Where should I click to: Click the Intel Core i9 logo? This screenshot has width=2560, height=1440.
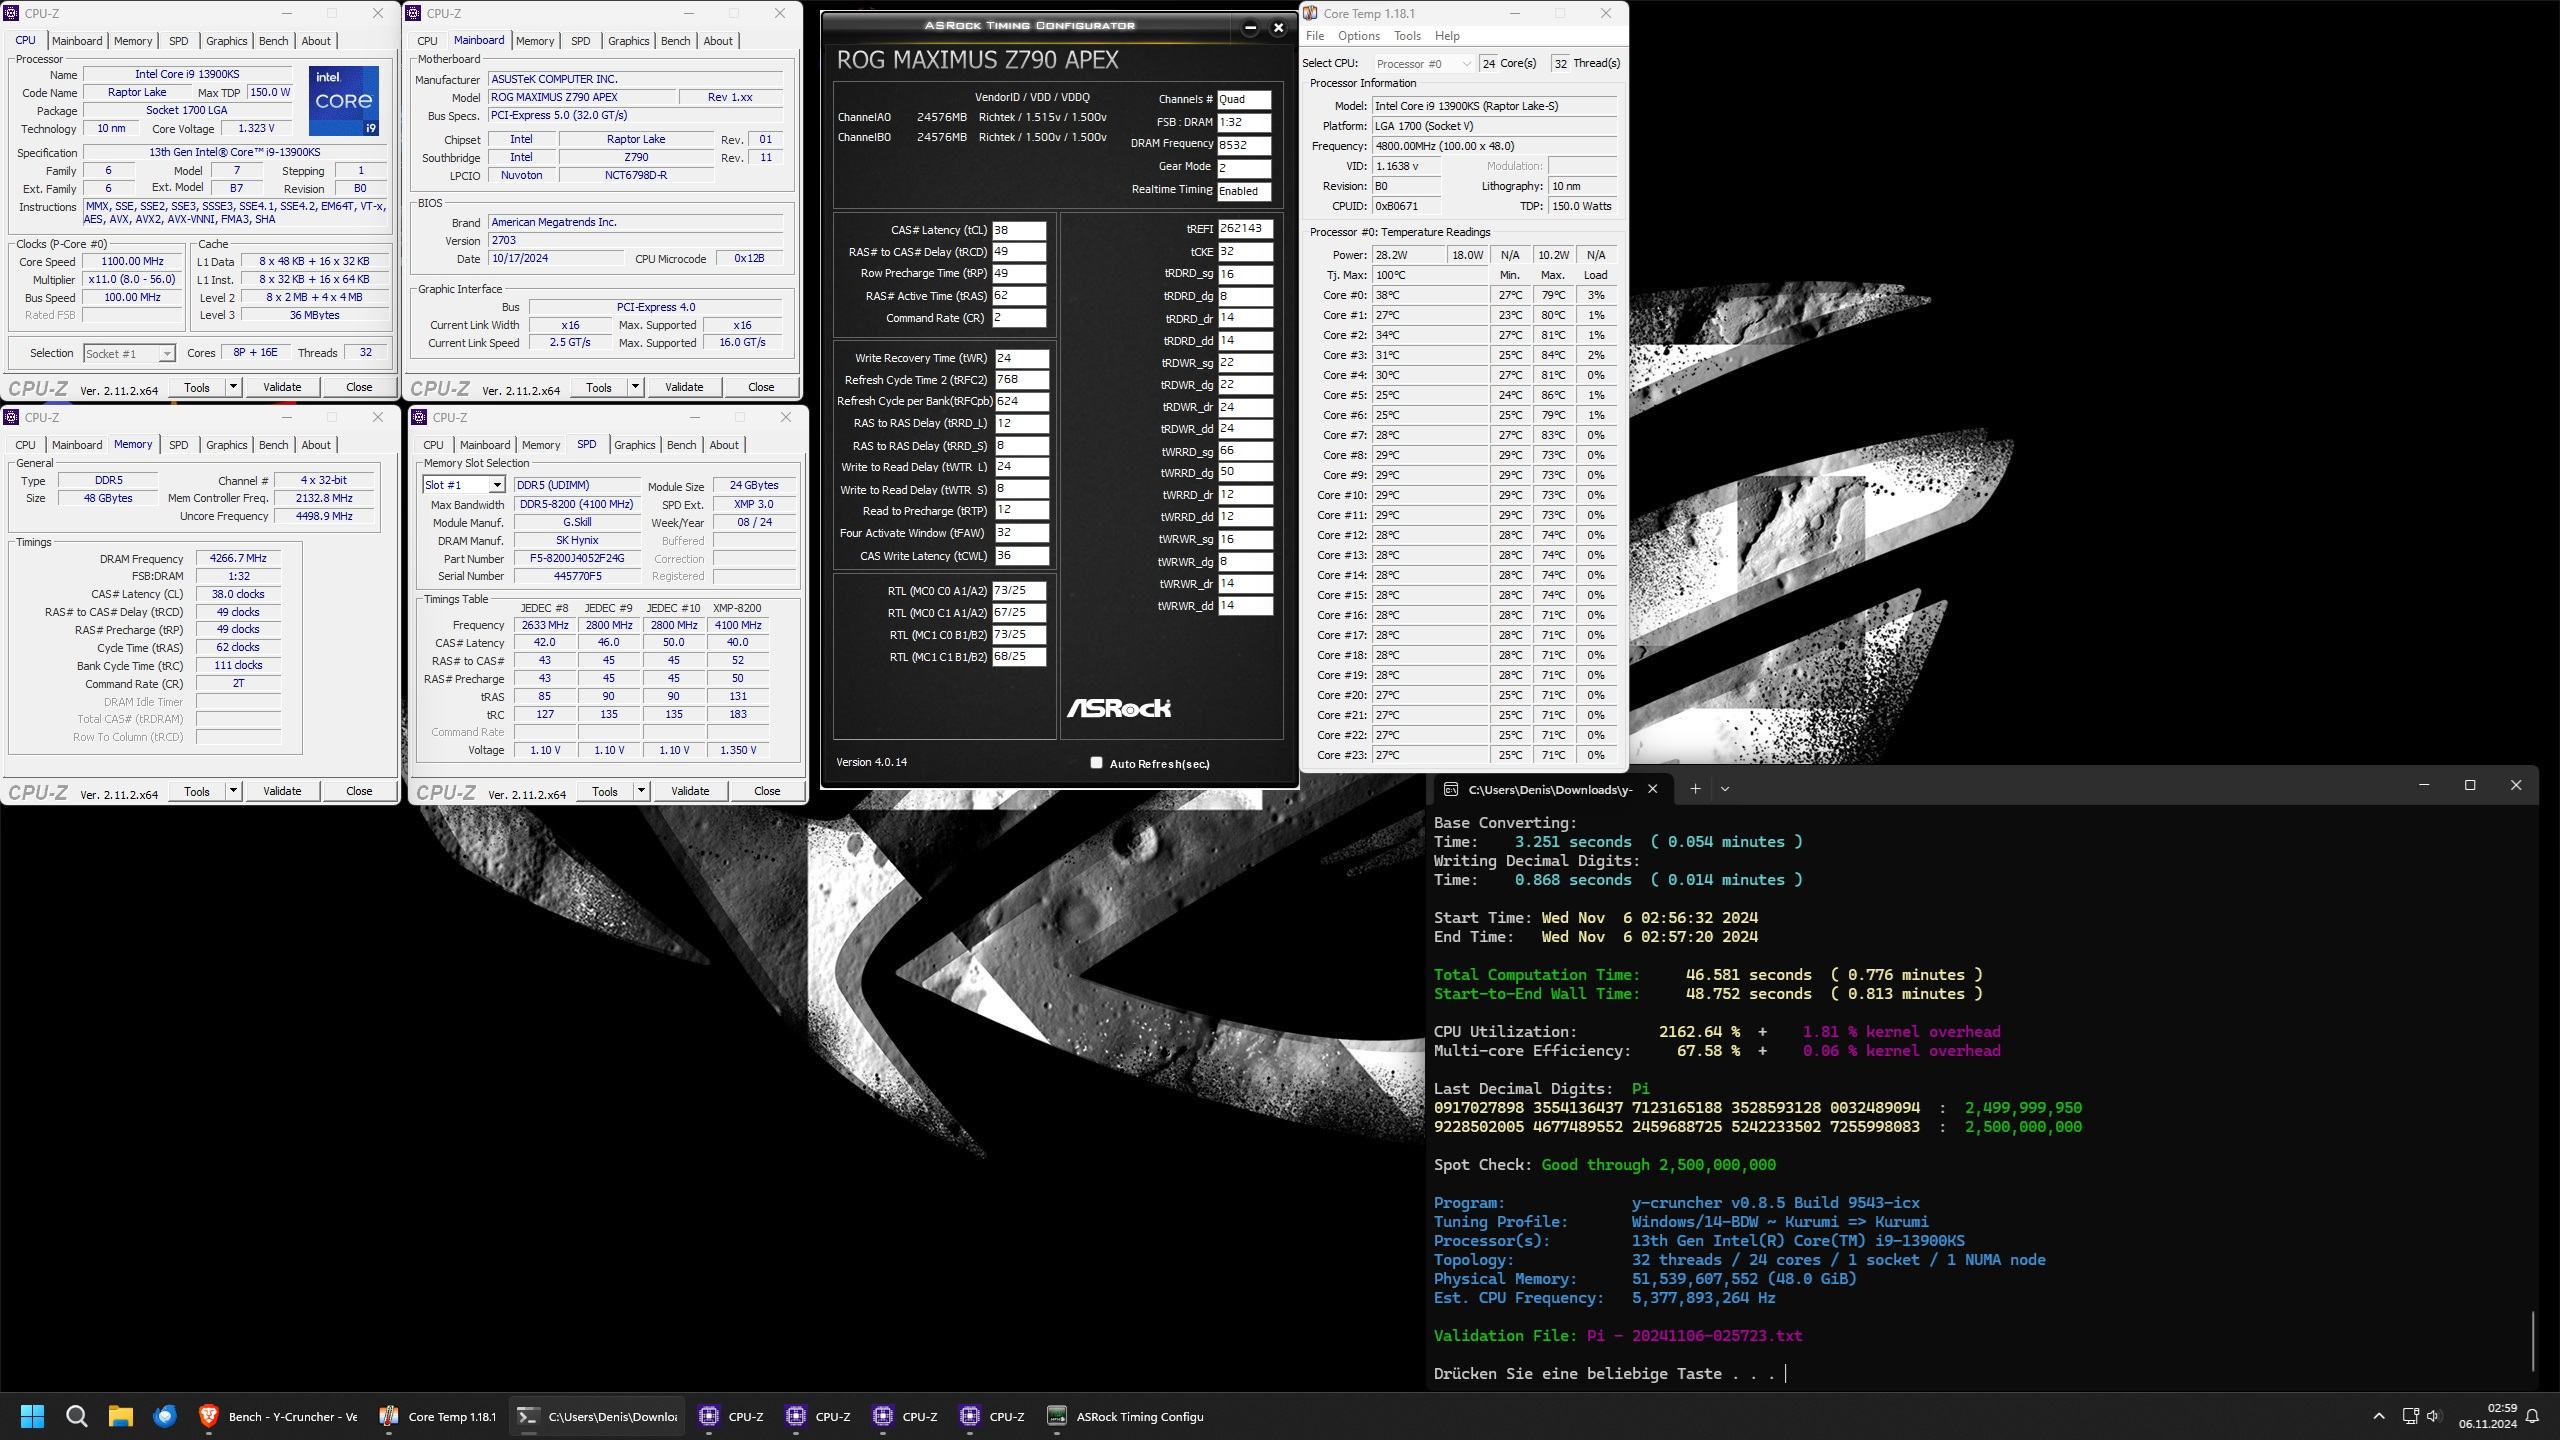point(343,101)
